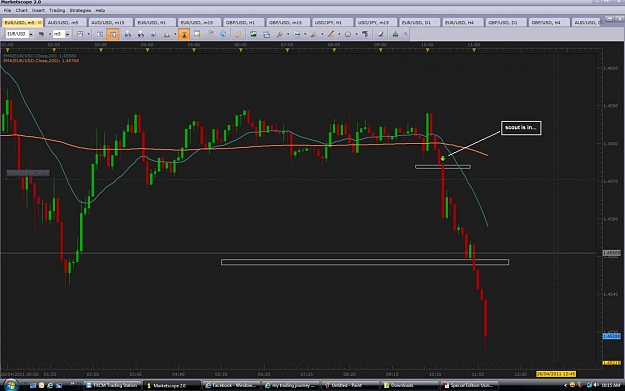
Task: Click the second indicator icon
Action: coord(141,34)
